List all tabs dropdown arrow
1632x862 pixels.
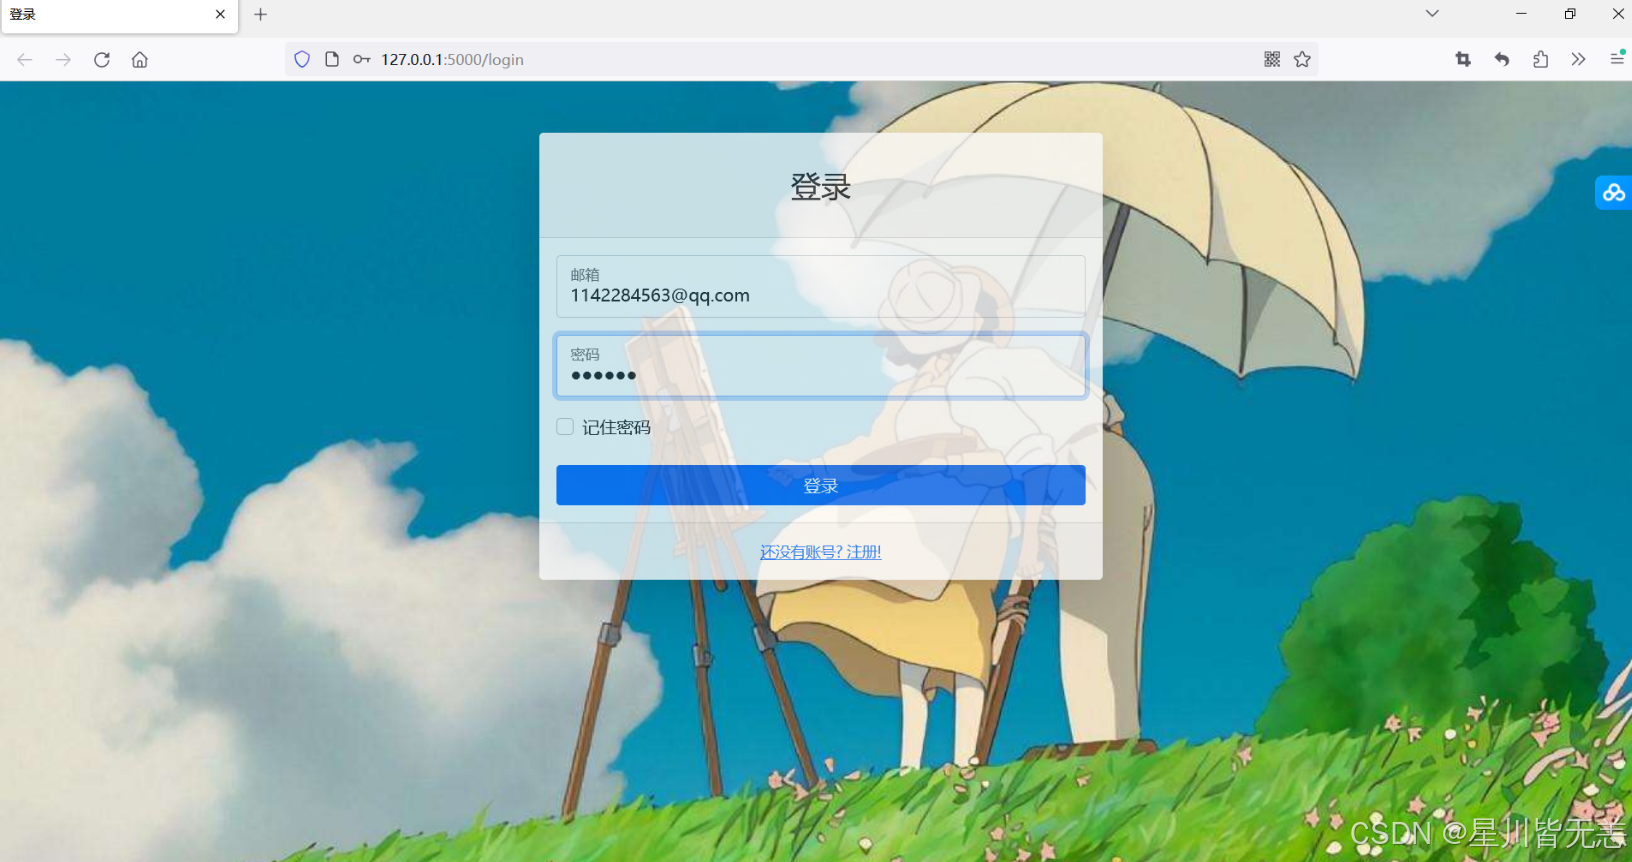coord(1432,14)
